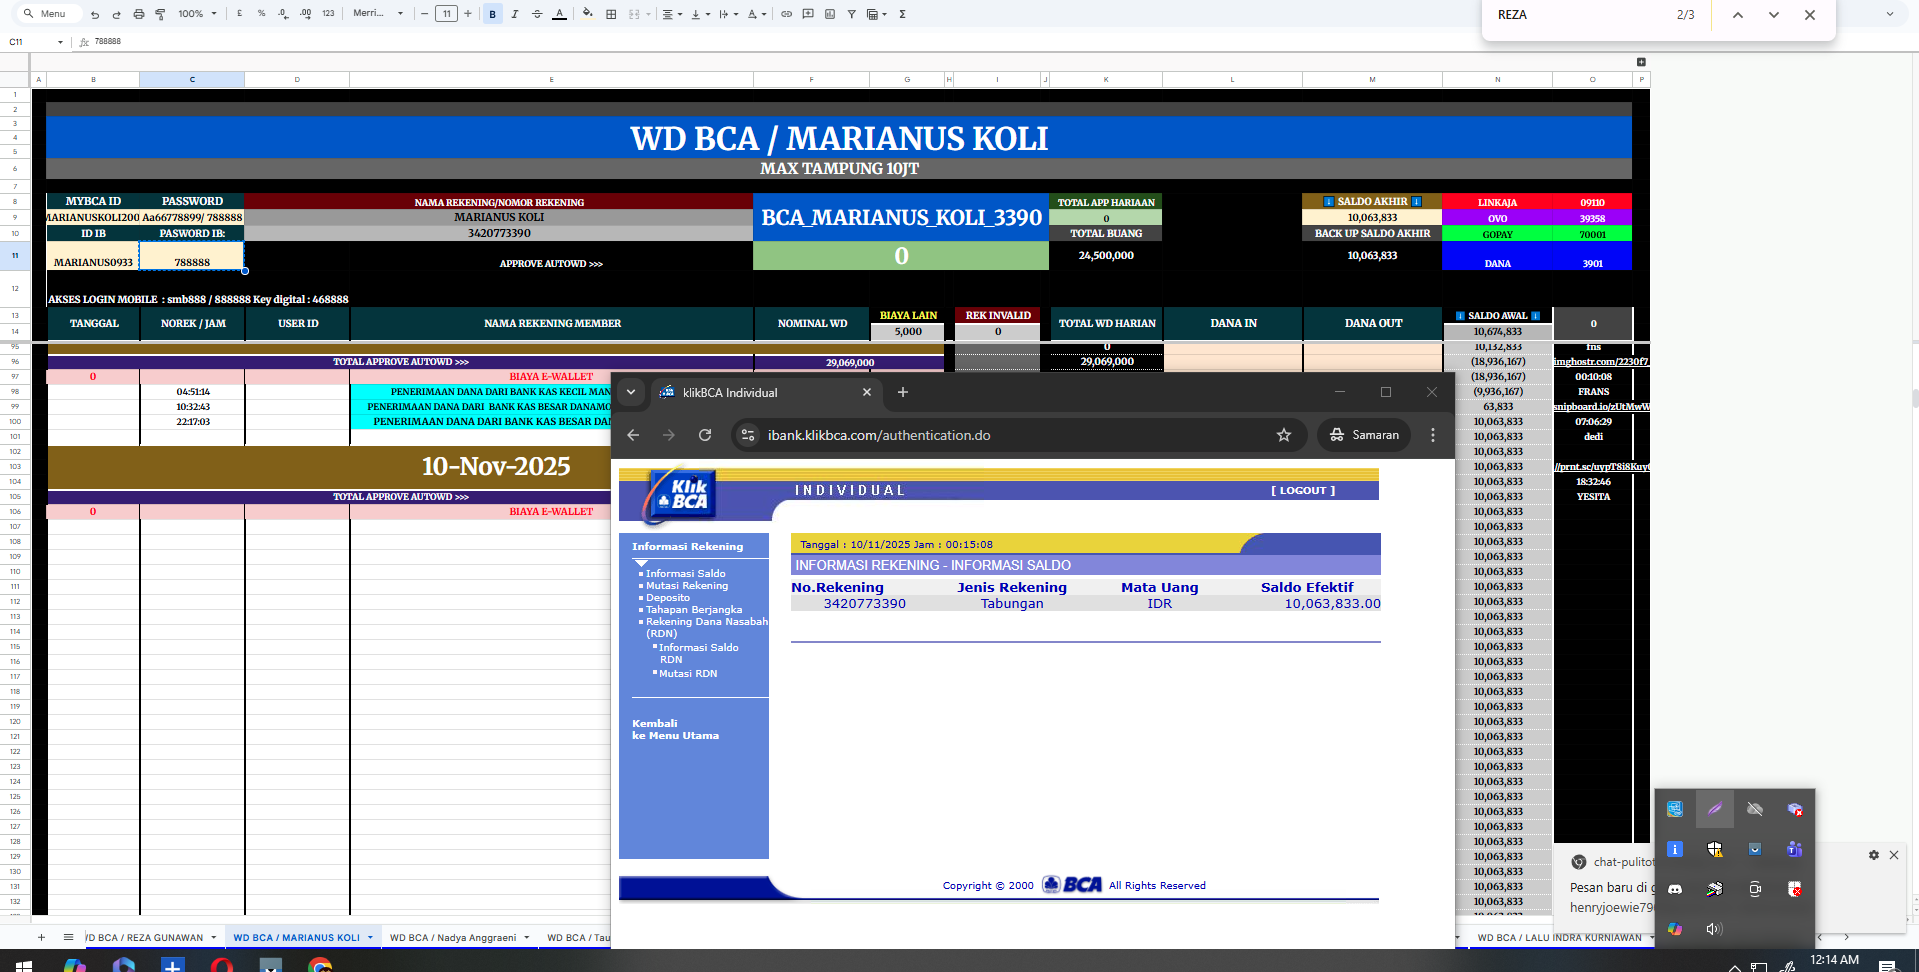Click the redo arrow icon

[116, 14]
